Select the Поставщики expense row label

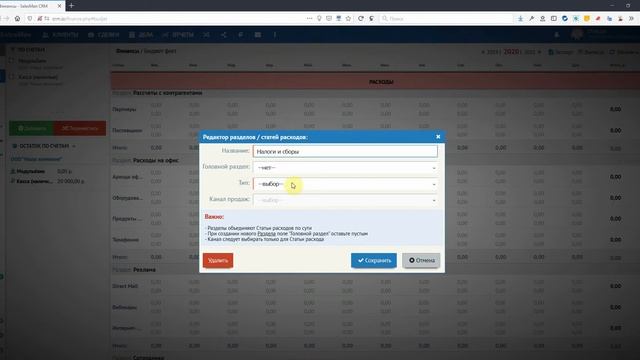click(x=127, y=131)
